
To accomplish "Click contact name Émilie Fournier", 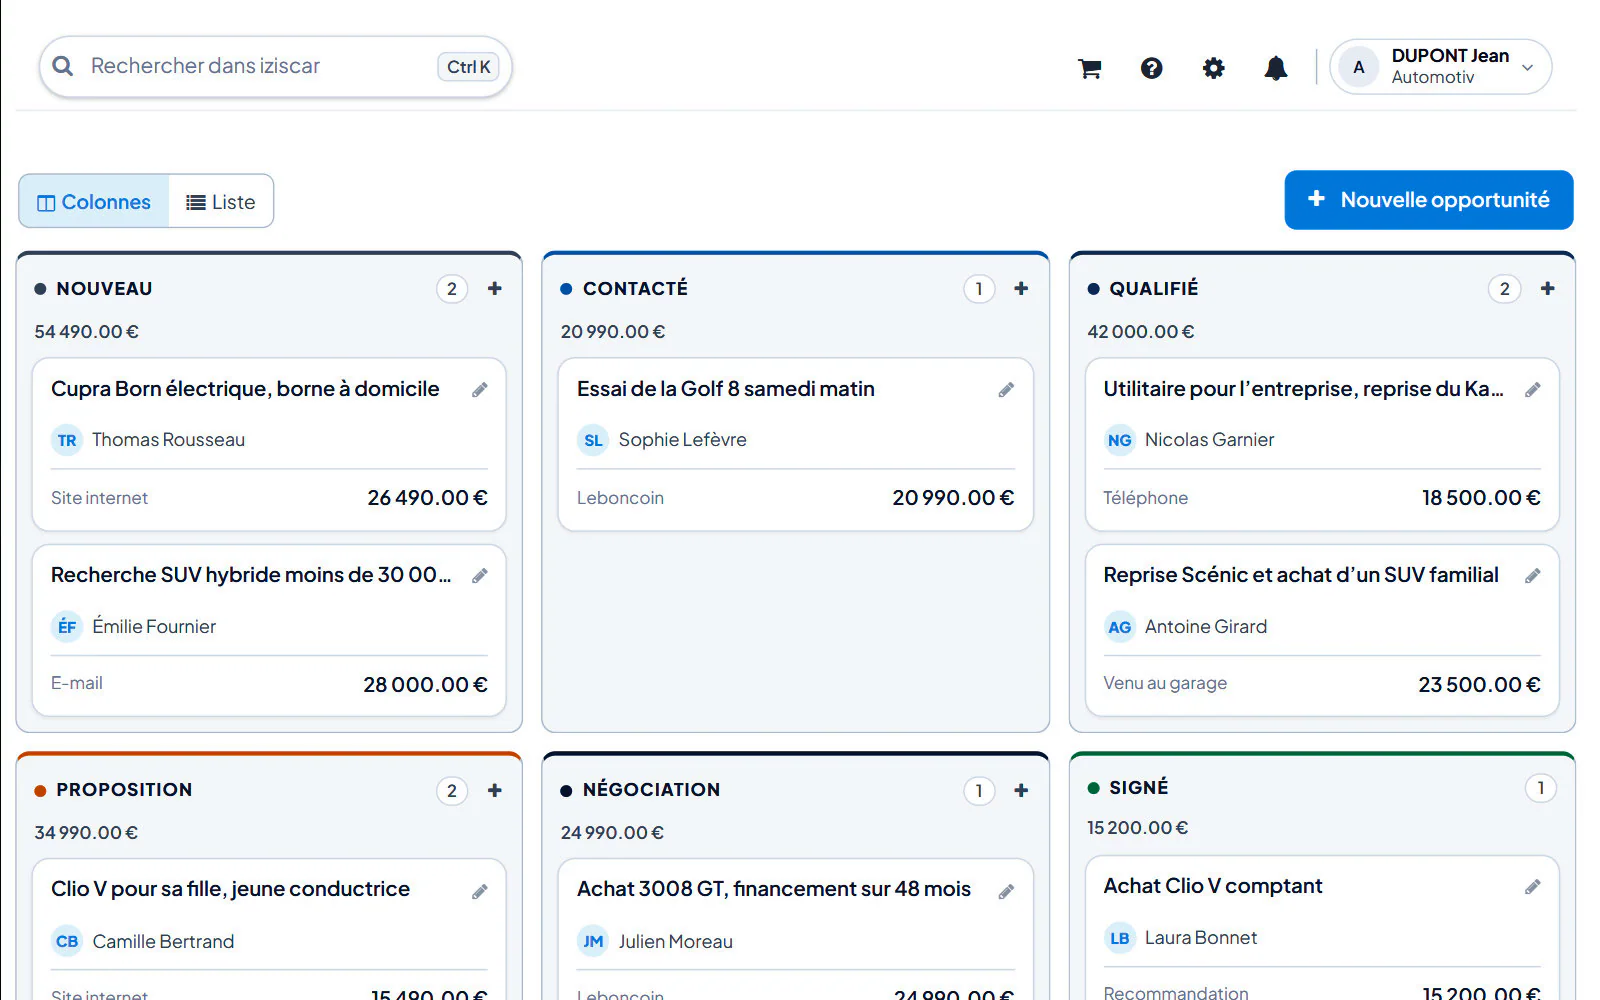I will pyautogui.click(x=154, y=627).
